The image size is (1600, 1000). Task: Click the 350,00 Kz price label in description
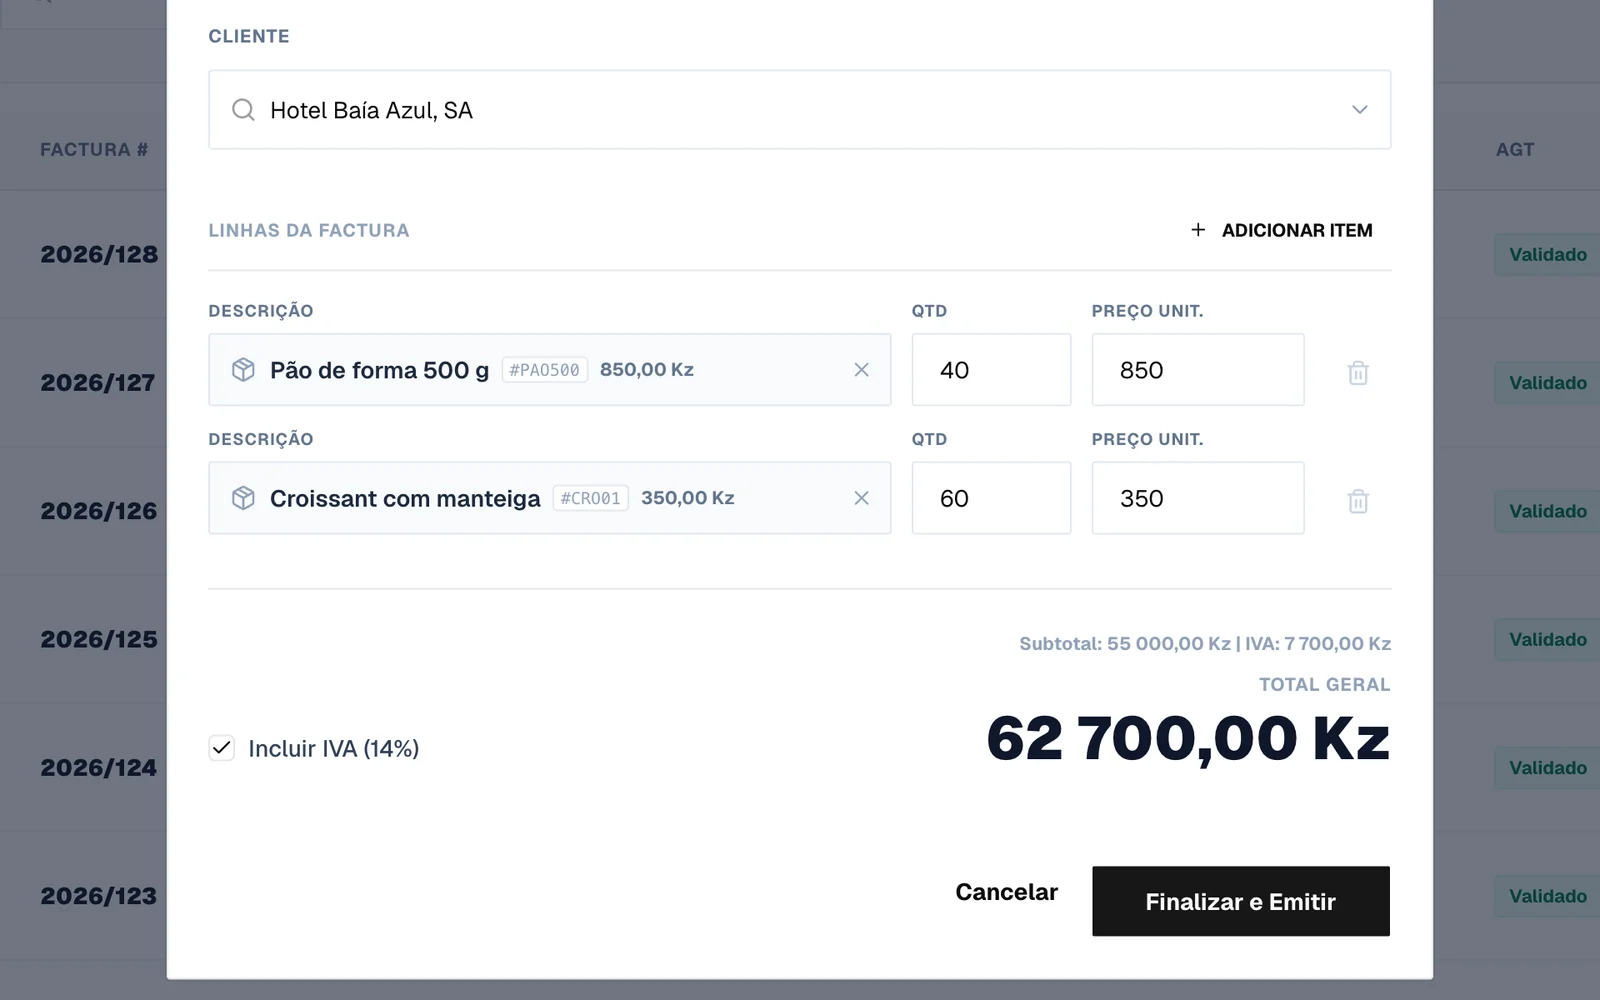coord(688,498)
